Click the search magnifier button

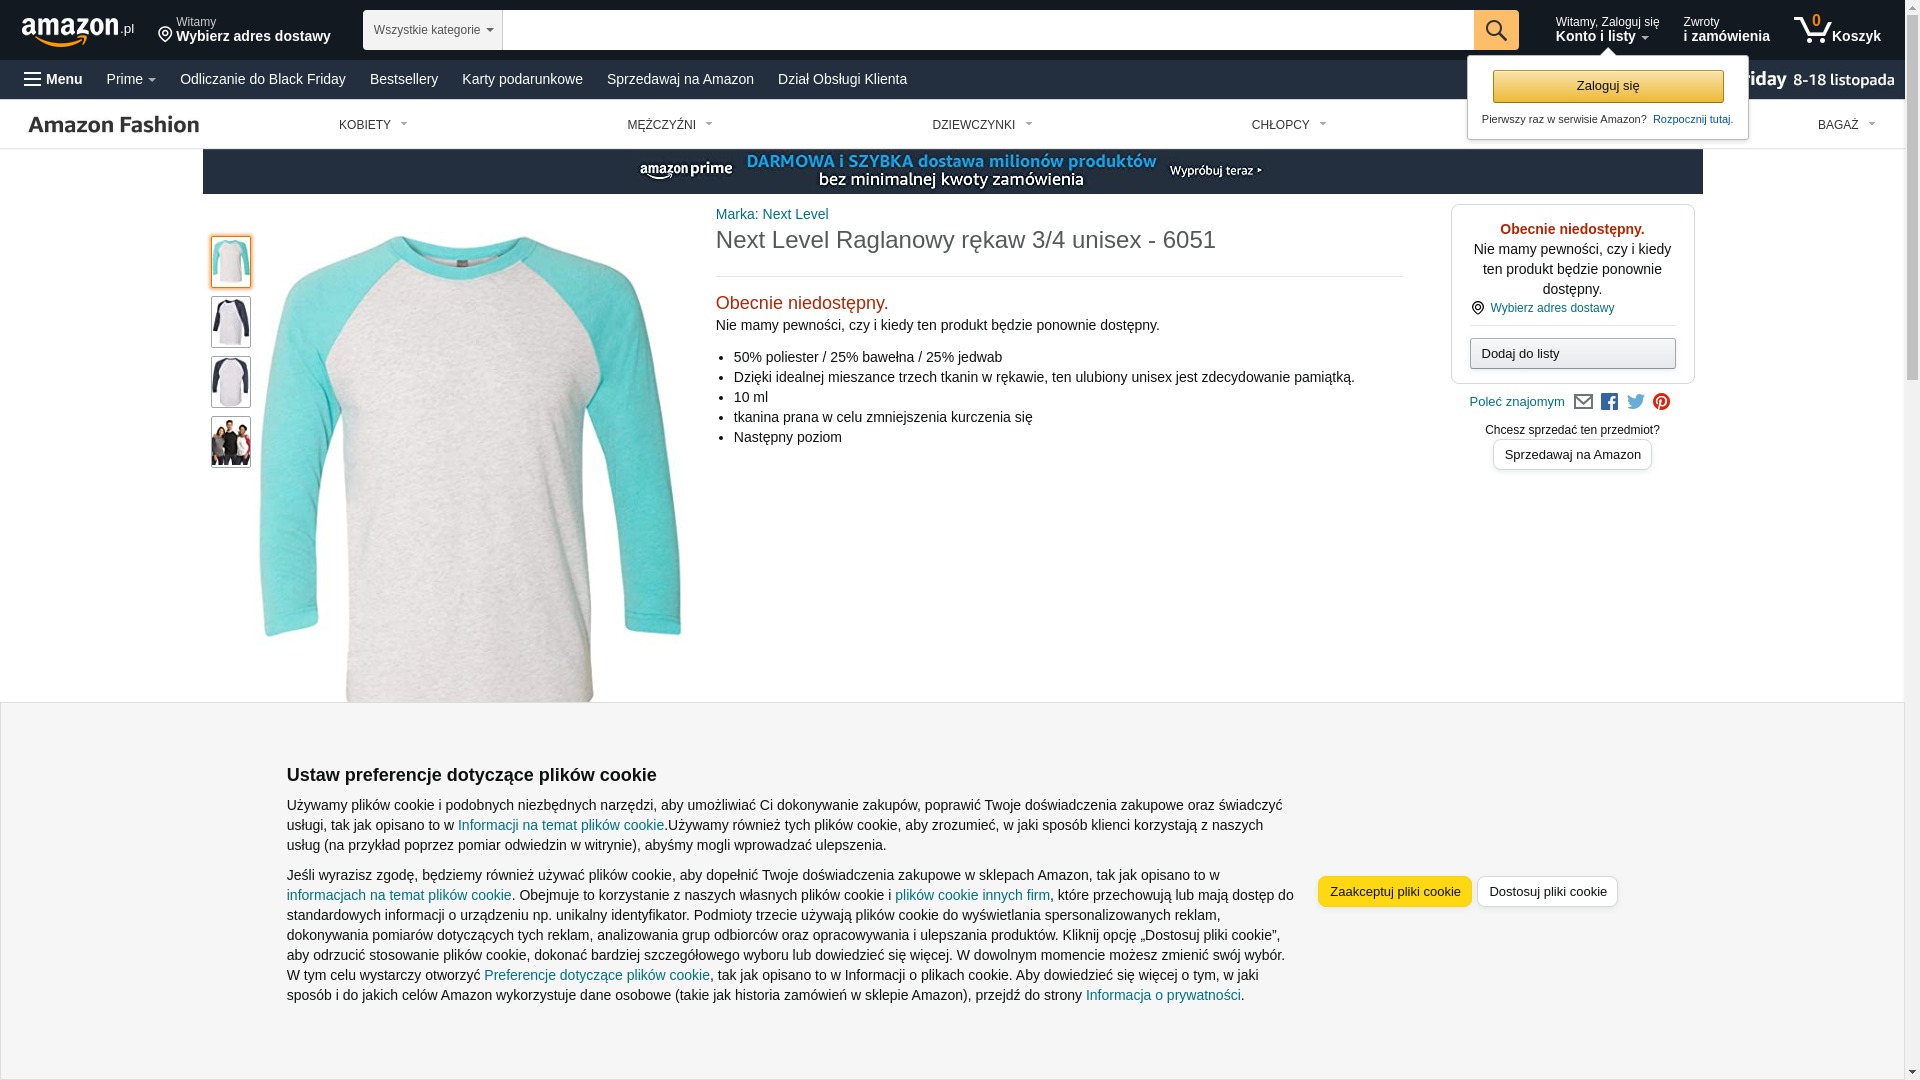point(1496,30)
